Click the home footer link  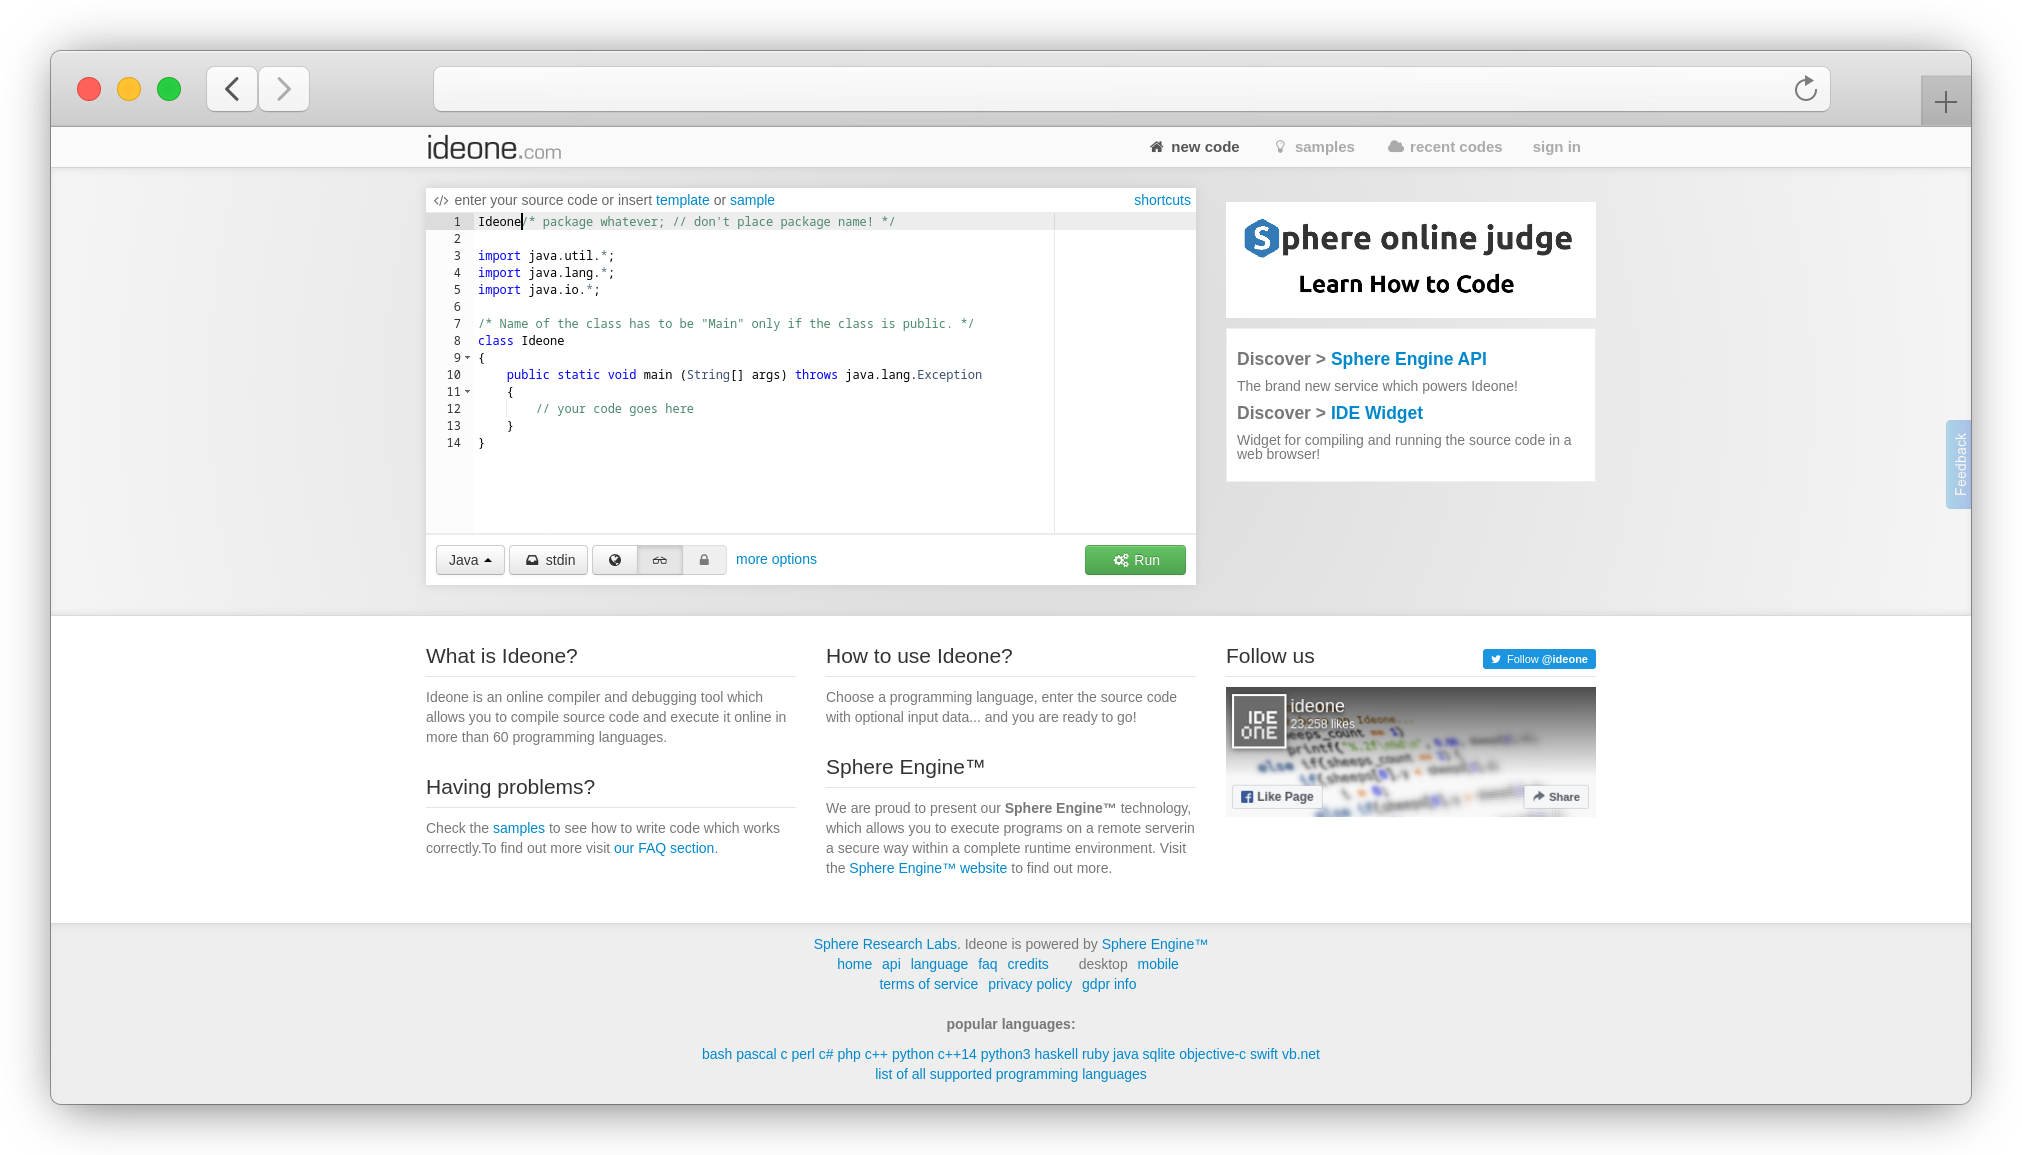[x=854, y=964]
